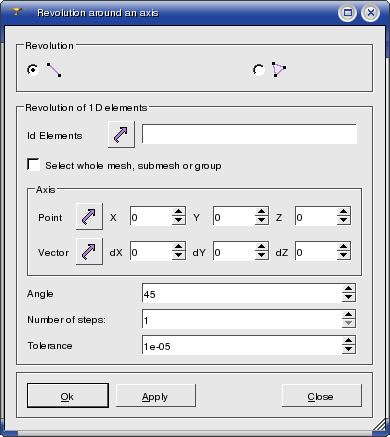390x437 pixels.
Task: Enable Select whole mesh, submesh or group
Action: [33, 165]
